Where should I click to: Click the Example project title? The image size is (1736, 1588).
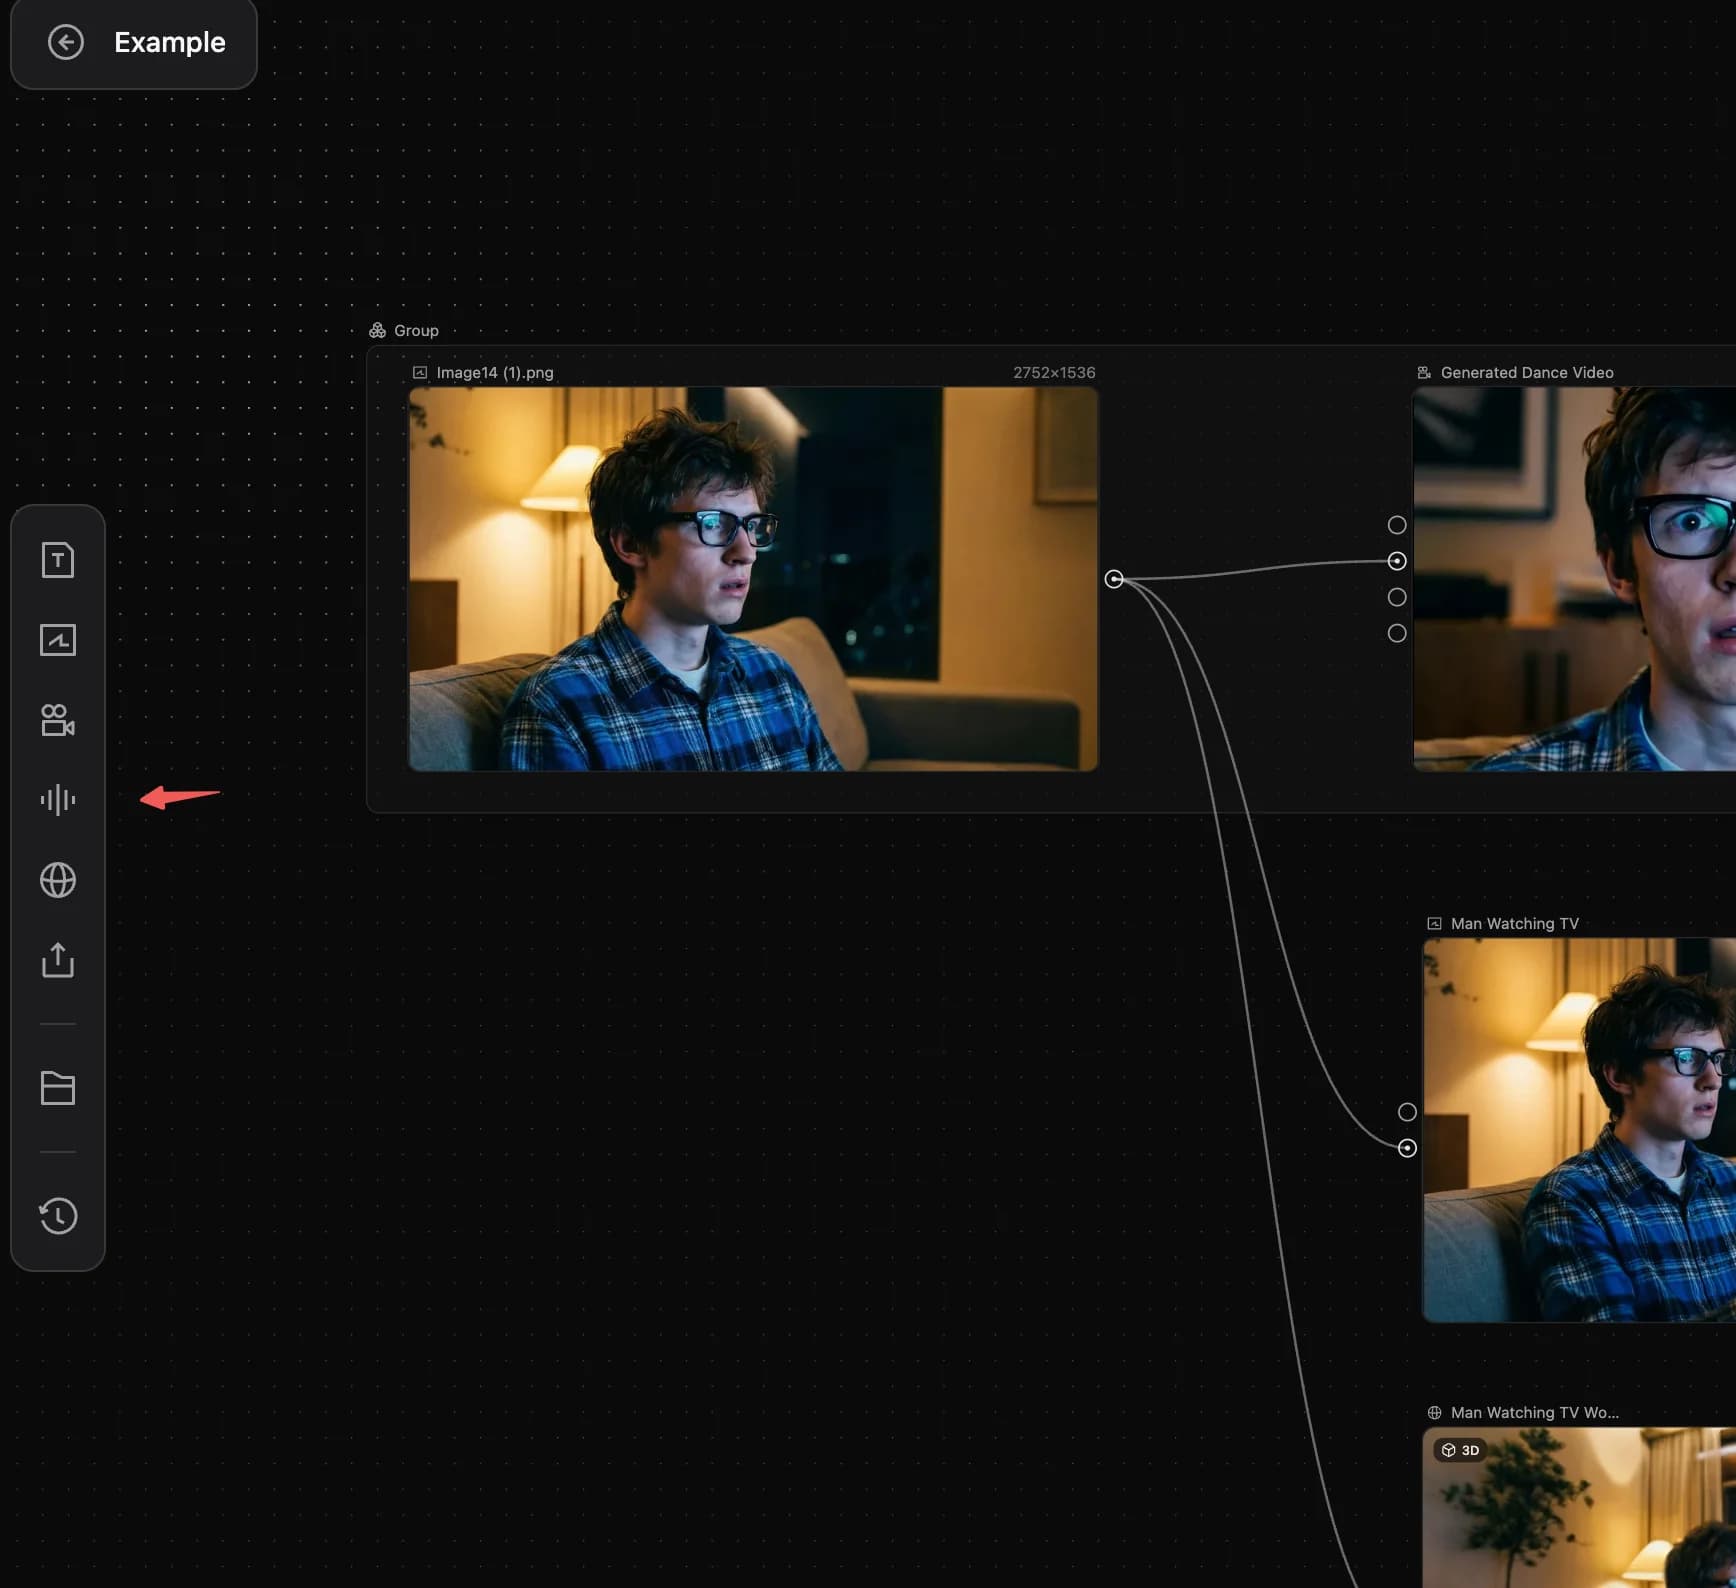tap(170, 42)
